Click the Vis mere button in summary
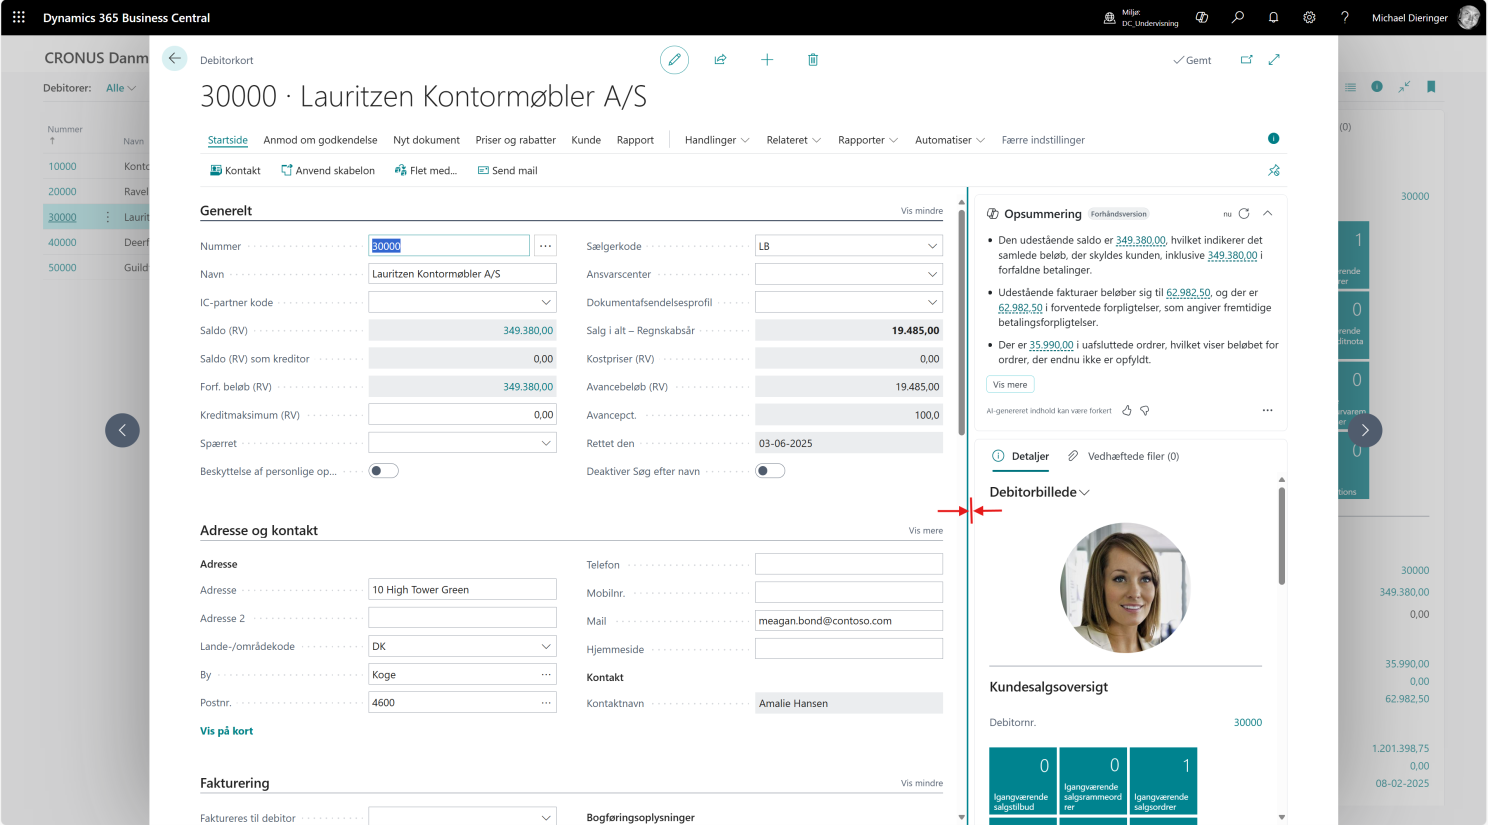 pos(1009,385)
